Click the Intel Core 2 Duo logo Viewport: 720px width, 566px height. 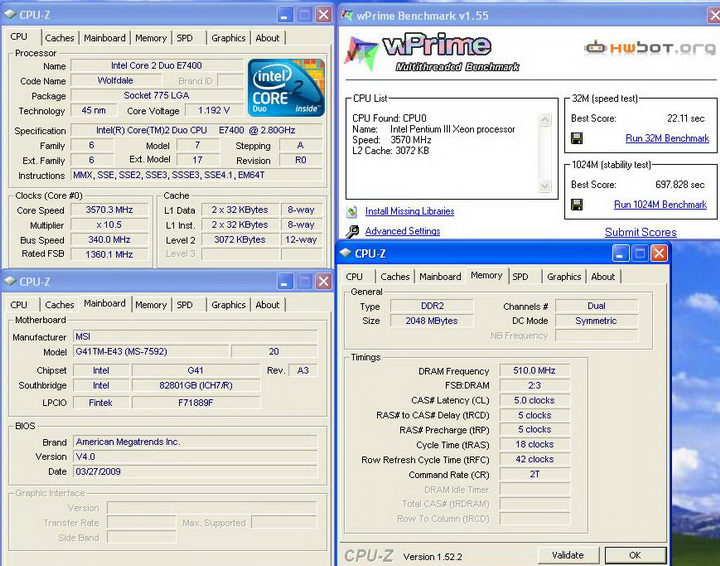tap(286, 87)
